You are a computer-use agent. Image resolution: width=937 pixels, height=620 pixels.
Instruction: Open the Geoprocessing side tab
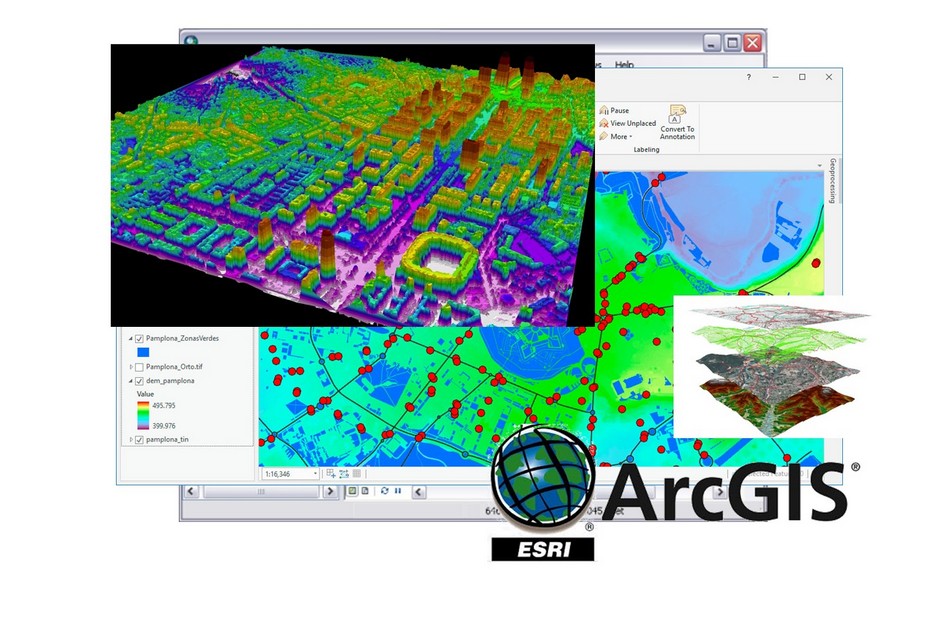point(832,180)
